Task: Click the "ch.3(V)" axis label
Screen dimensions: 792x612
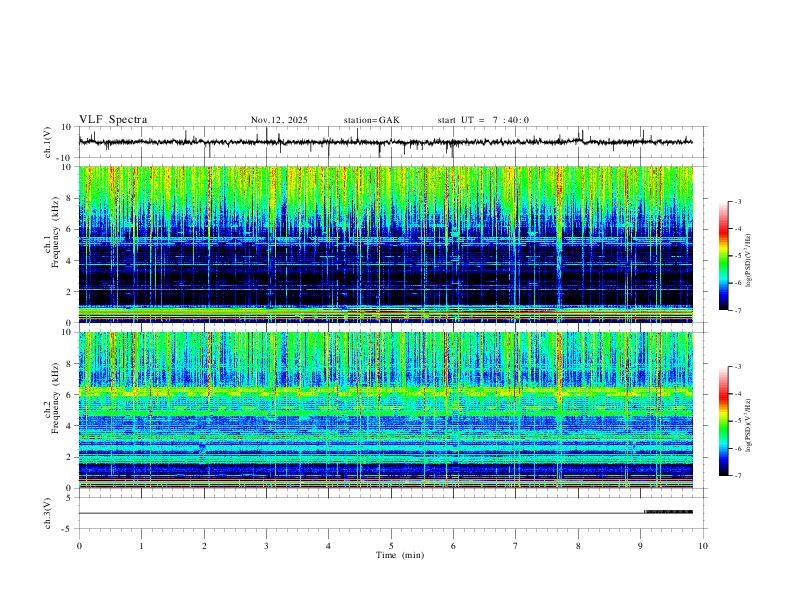Action: coord(48,513)
